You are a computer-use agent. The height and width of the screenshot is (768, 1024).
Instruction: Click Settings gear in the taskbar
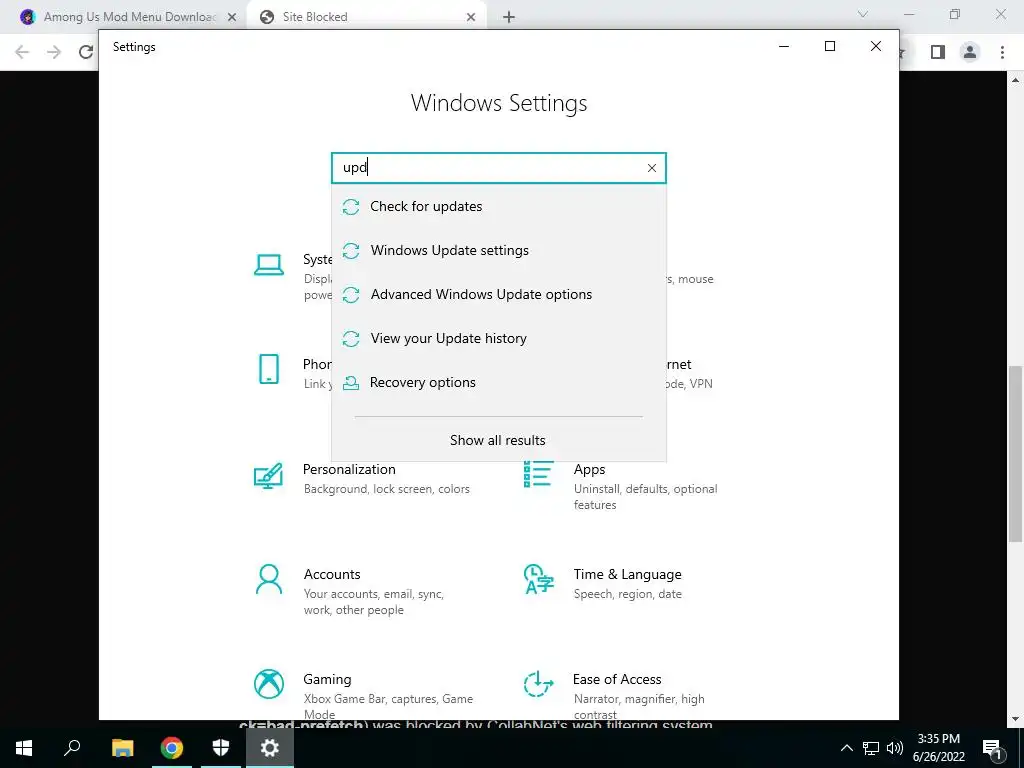click(270, 748)
